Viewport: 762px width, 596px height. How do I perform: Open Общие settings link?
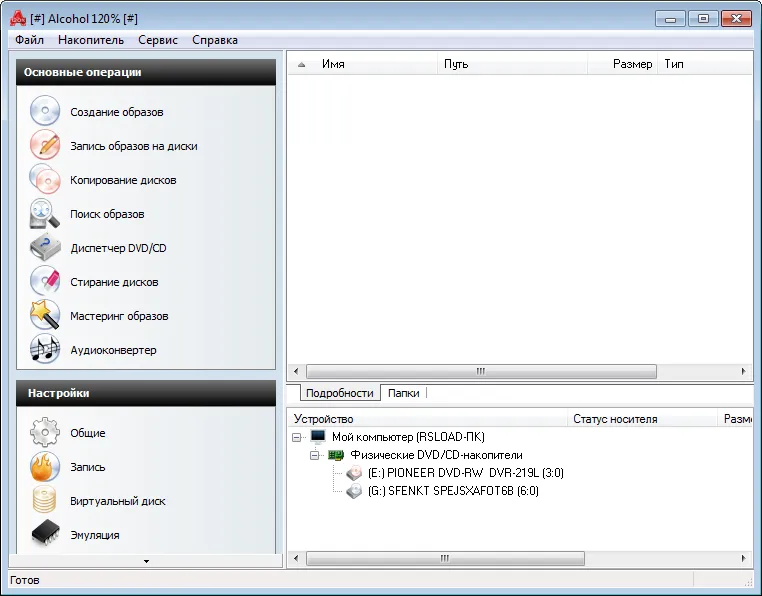click(x=87, y=433)
